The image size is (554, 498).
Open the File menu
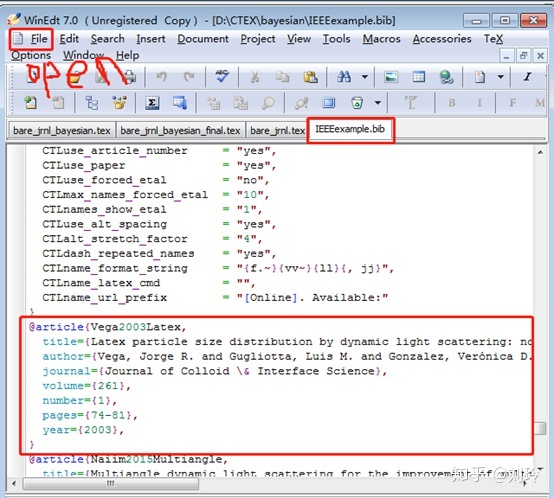39,39
